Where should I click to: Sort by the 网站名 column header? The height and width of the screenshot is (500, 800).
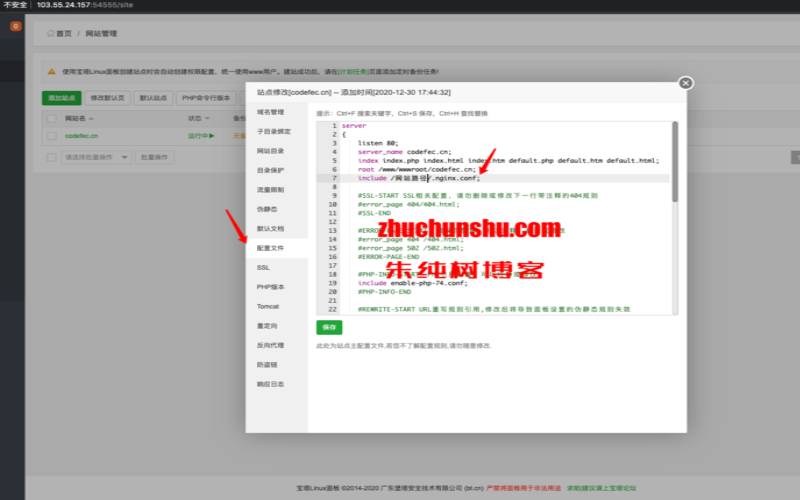(x=78, y=117)
